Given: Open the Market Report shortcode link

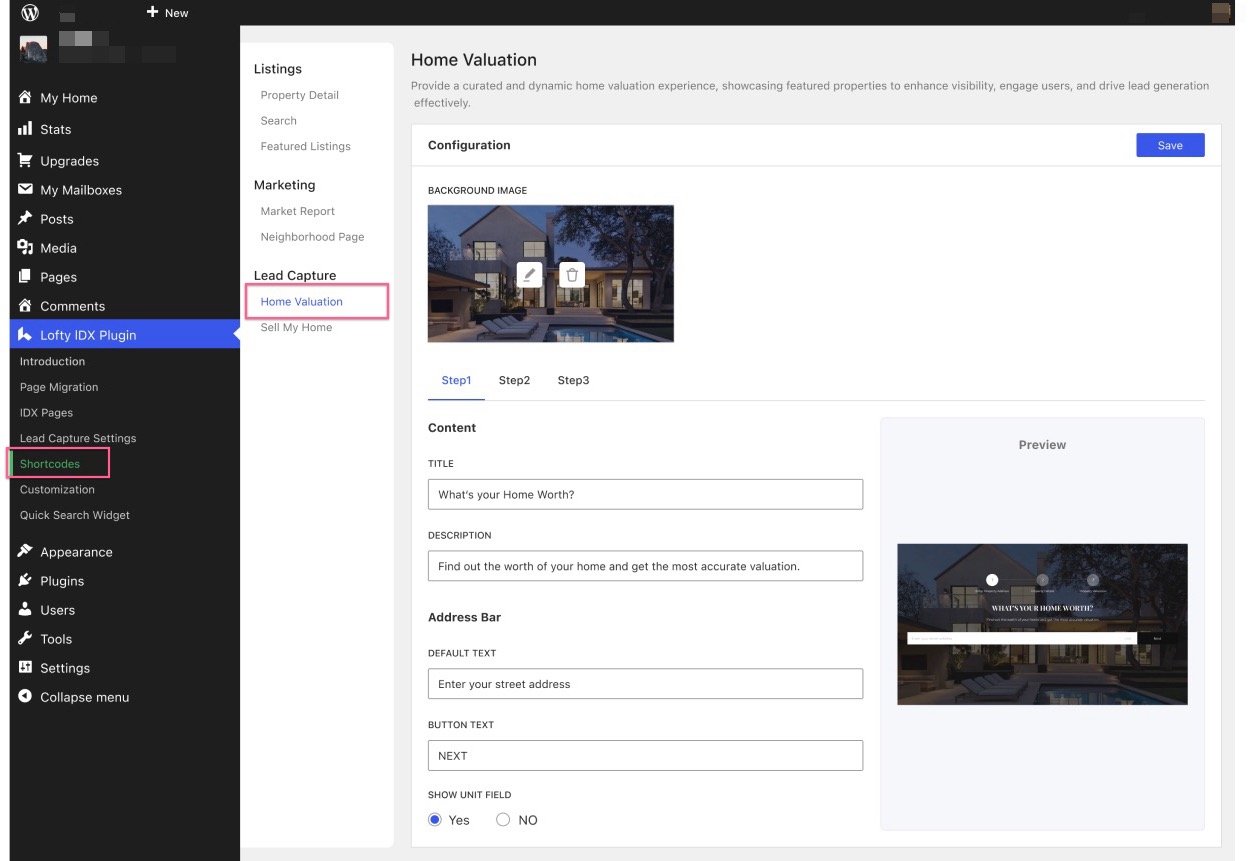Looking at the screenshot, I should point(297,211).
